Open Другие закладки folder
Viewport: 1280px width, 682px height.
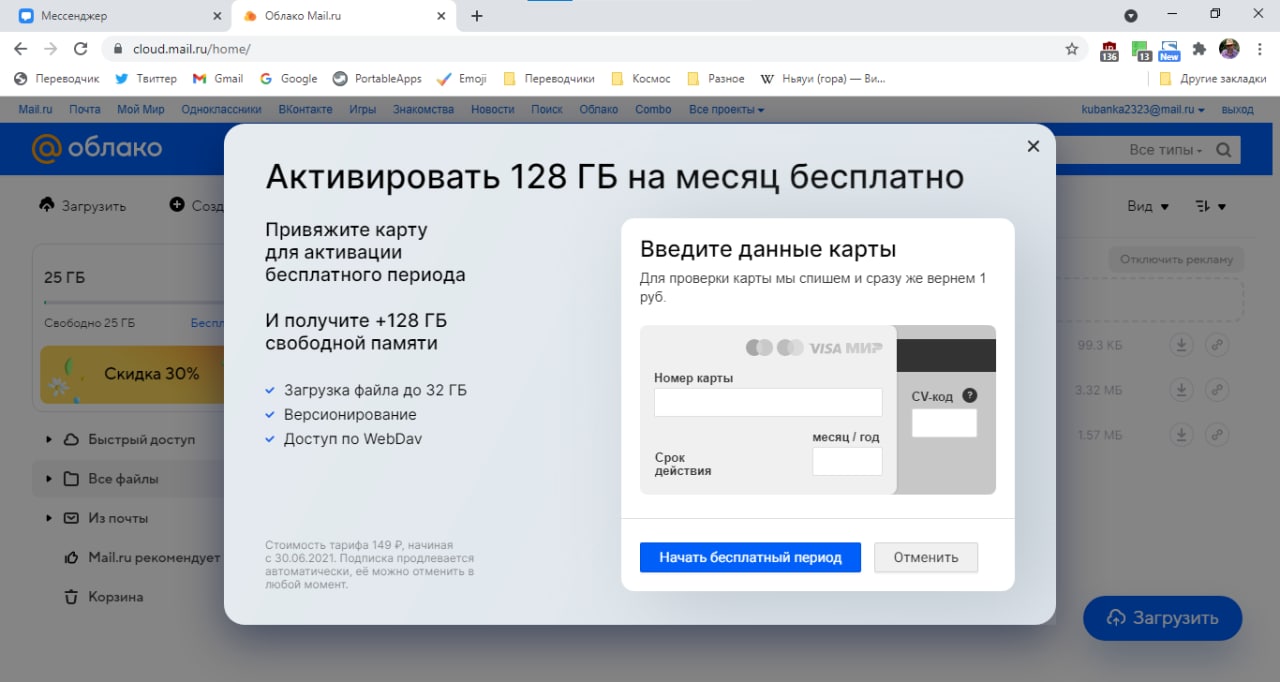tap(1211, 78)
